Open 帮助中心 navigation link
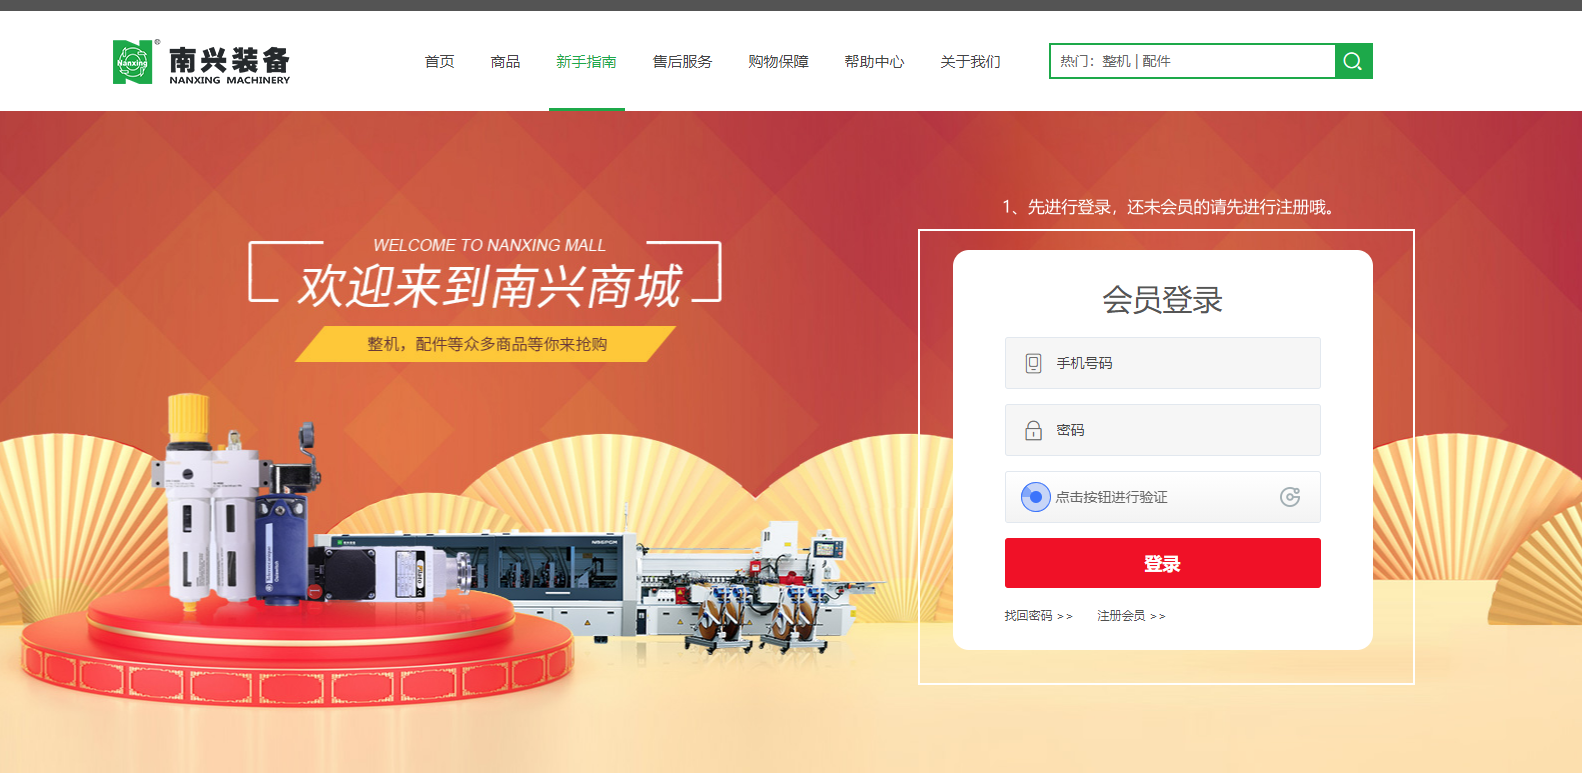Screen dimensions: 1582x773 click(874, 62)
